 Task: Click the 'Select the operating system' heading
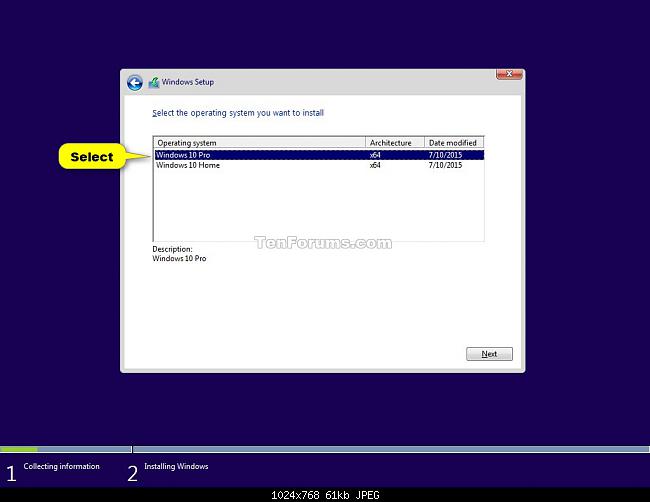point(238,113)
